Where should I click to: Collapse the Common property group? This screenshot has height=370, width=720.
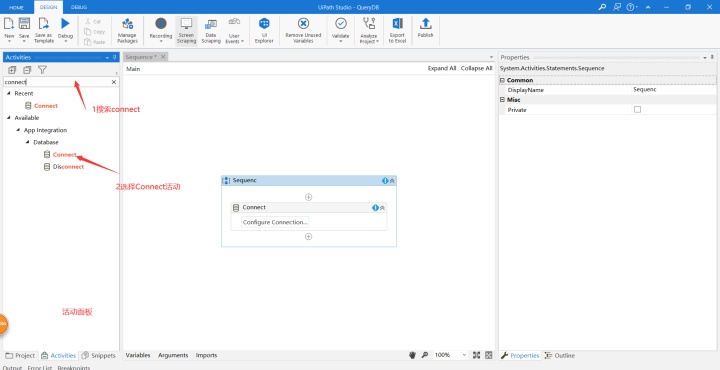click(502, 80)
